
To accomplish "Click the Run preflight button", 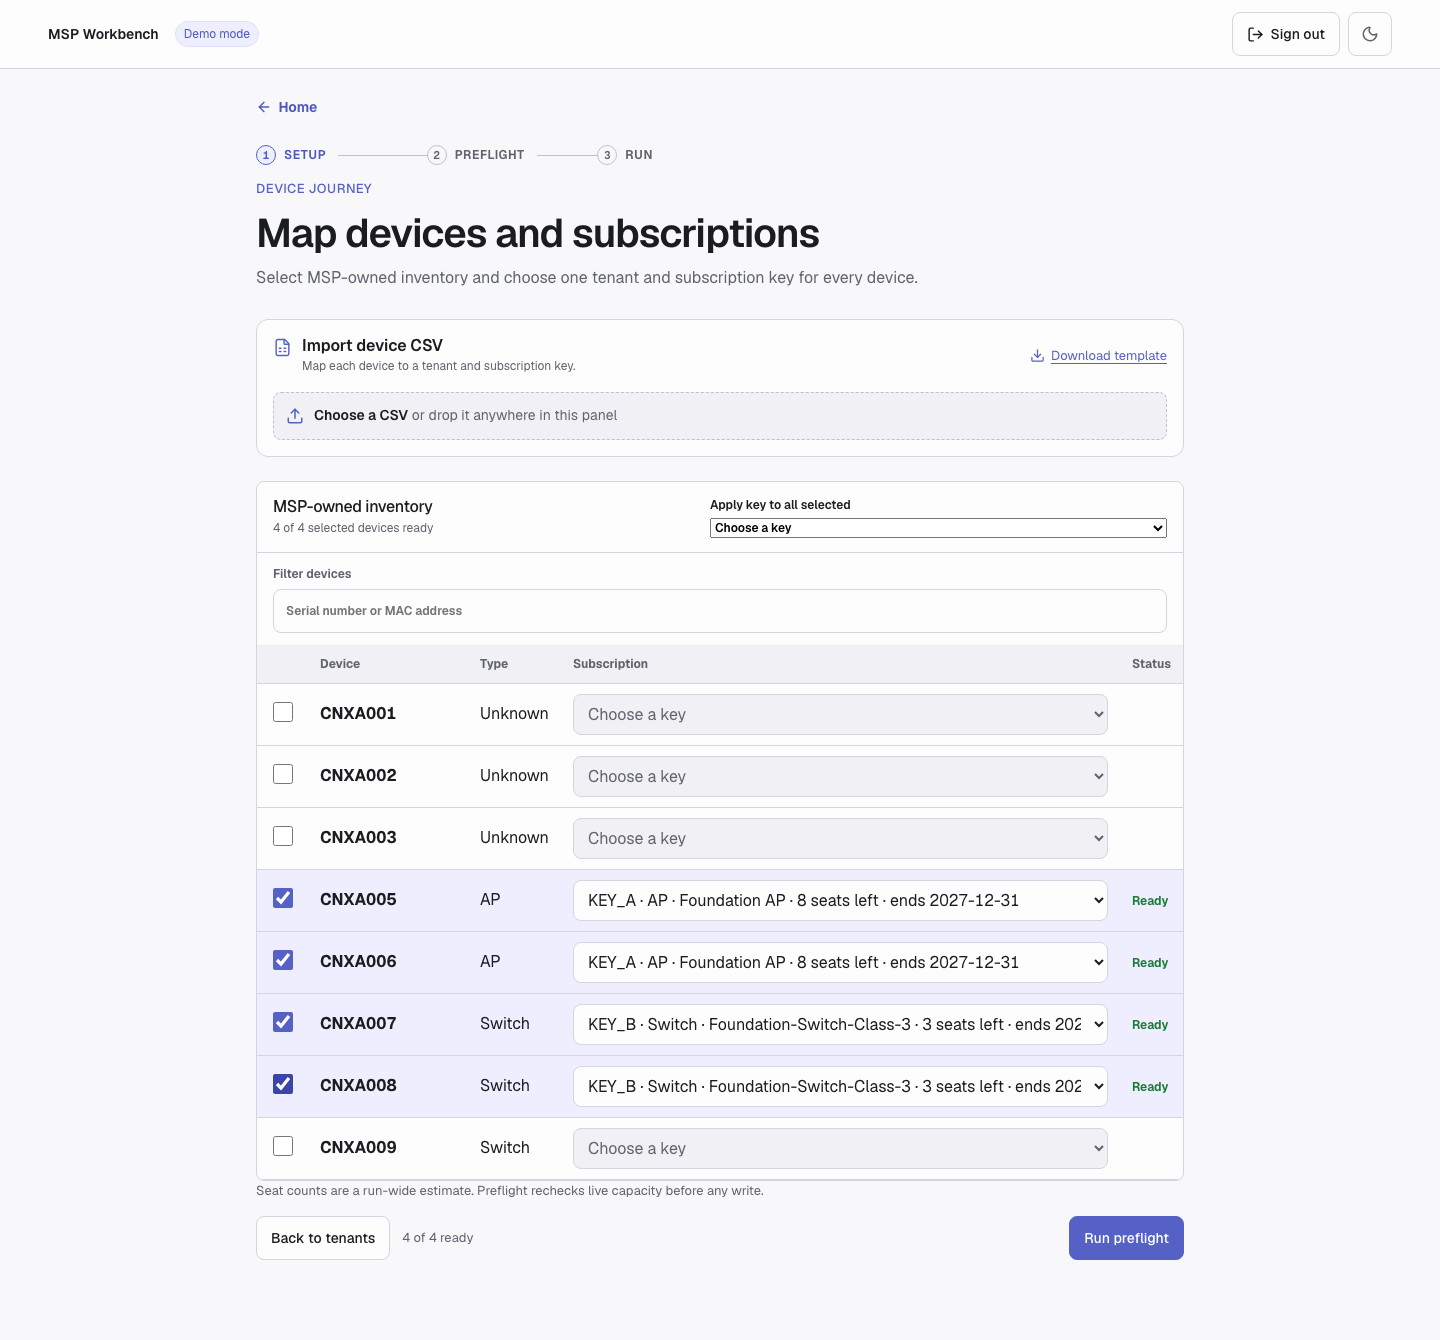I will coord(1126,1238).
